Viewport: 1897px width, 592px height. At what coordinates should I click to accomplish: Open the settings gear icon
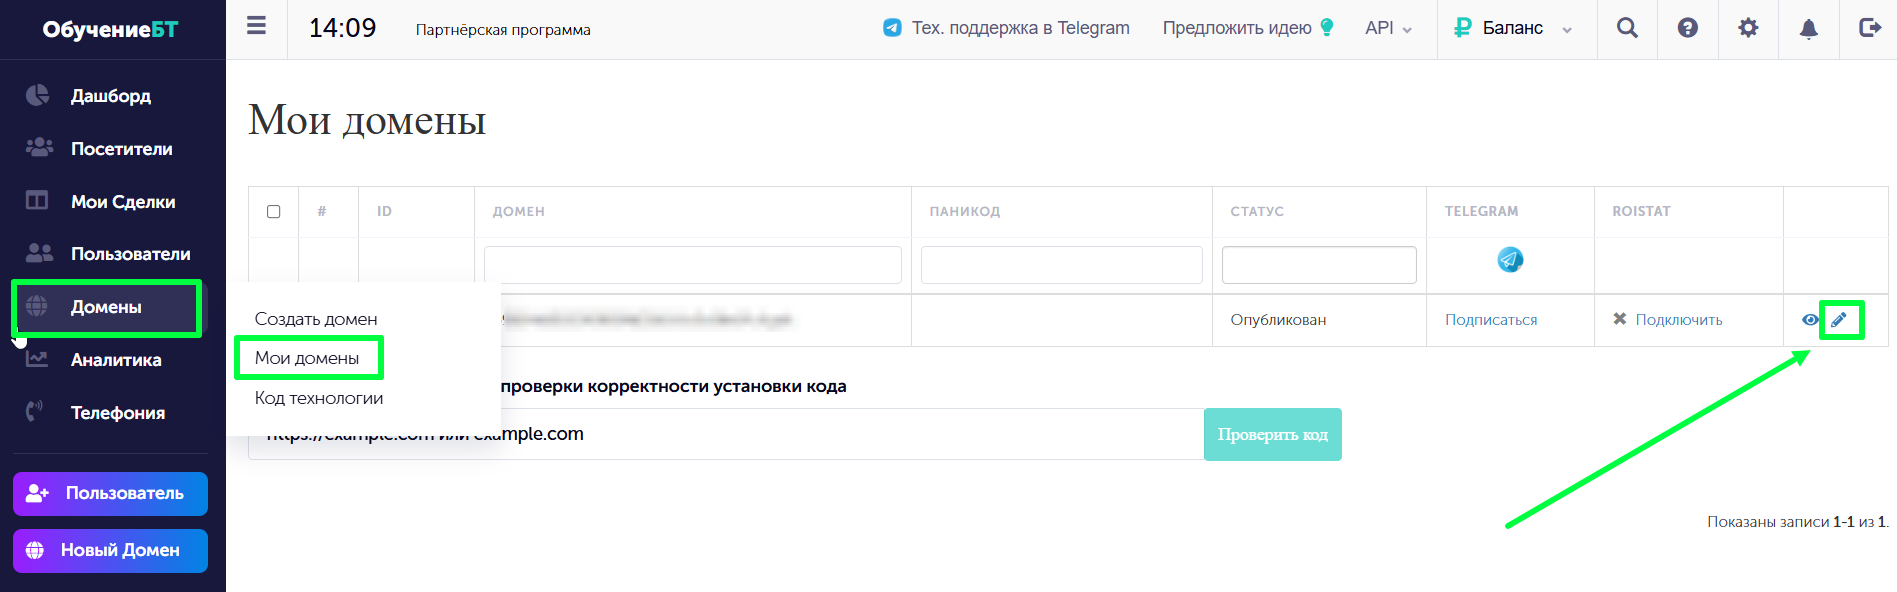pyautogui.click(x=1748, y=28)
